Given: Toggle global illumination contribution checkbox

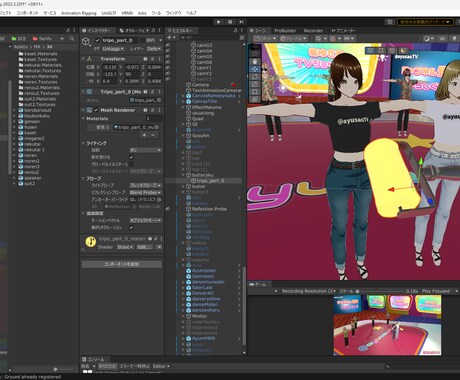Looking at the screenshot, I should [x=131, y=164].
